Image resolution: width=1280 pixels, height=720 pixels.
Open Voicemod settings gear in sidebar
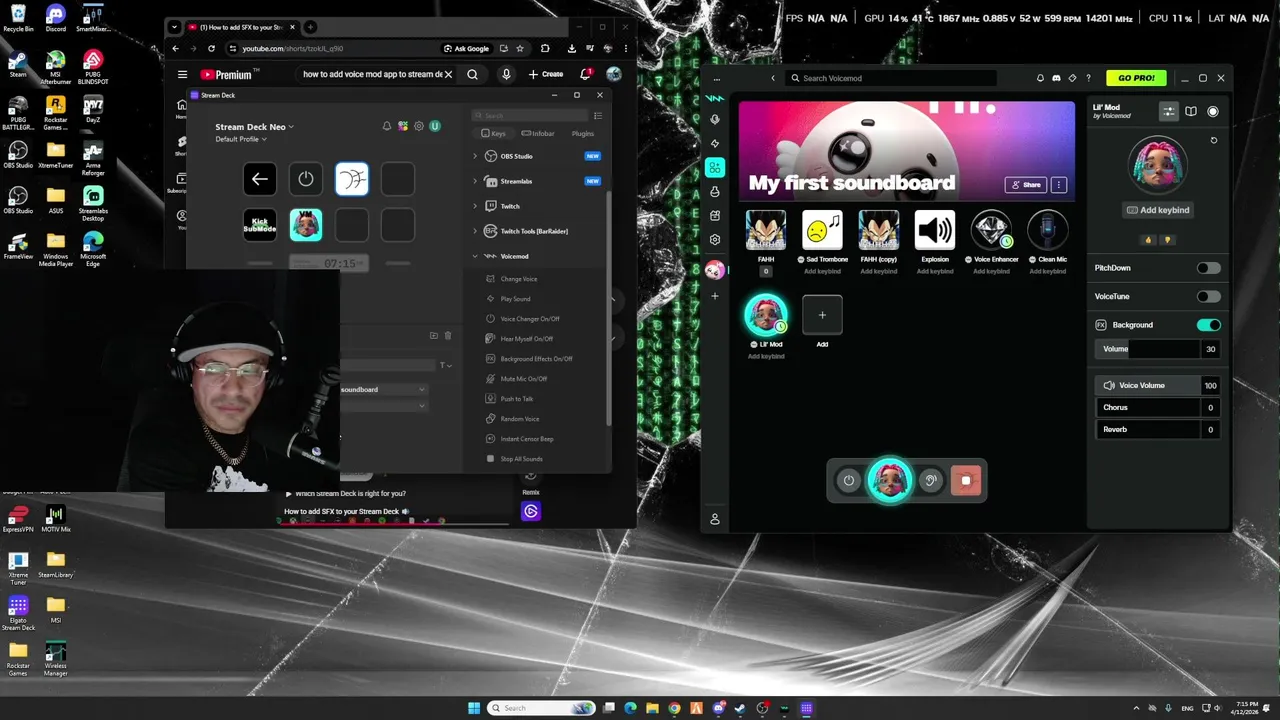714,240
